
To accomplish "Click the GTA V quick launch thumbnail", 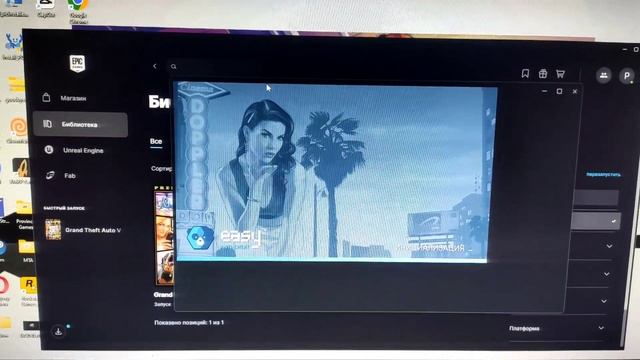I will coord(53,229).
